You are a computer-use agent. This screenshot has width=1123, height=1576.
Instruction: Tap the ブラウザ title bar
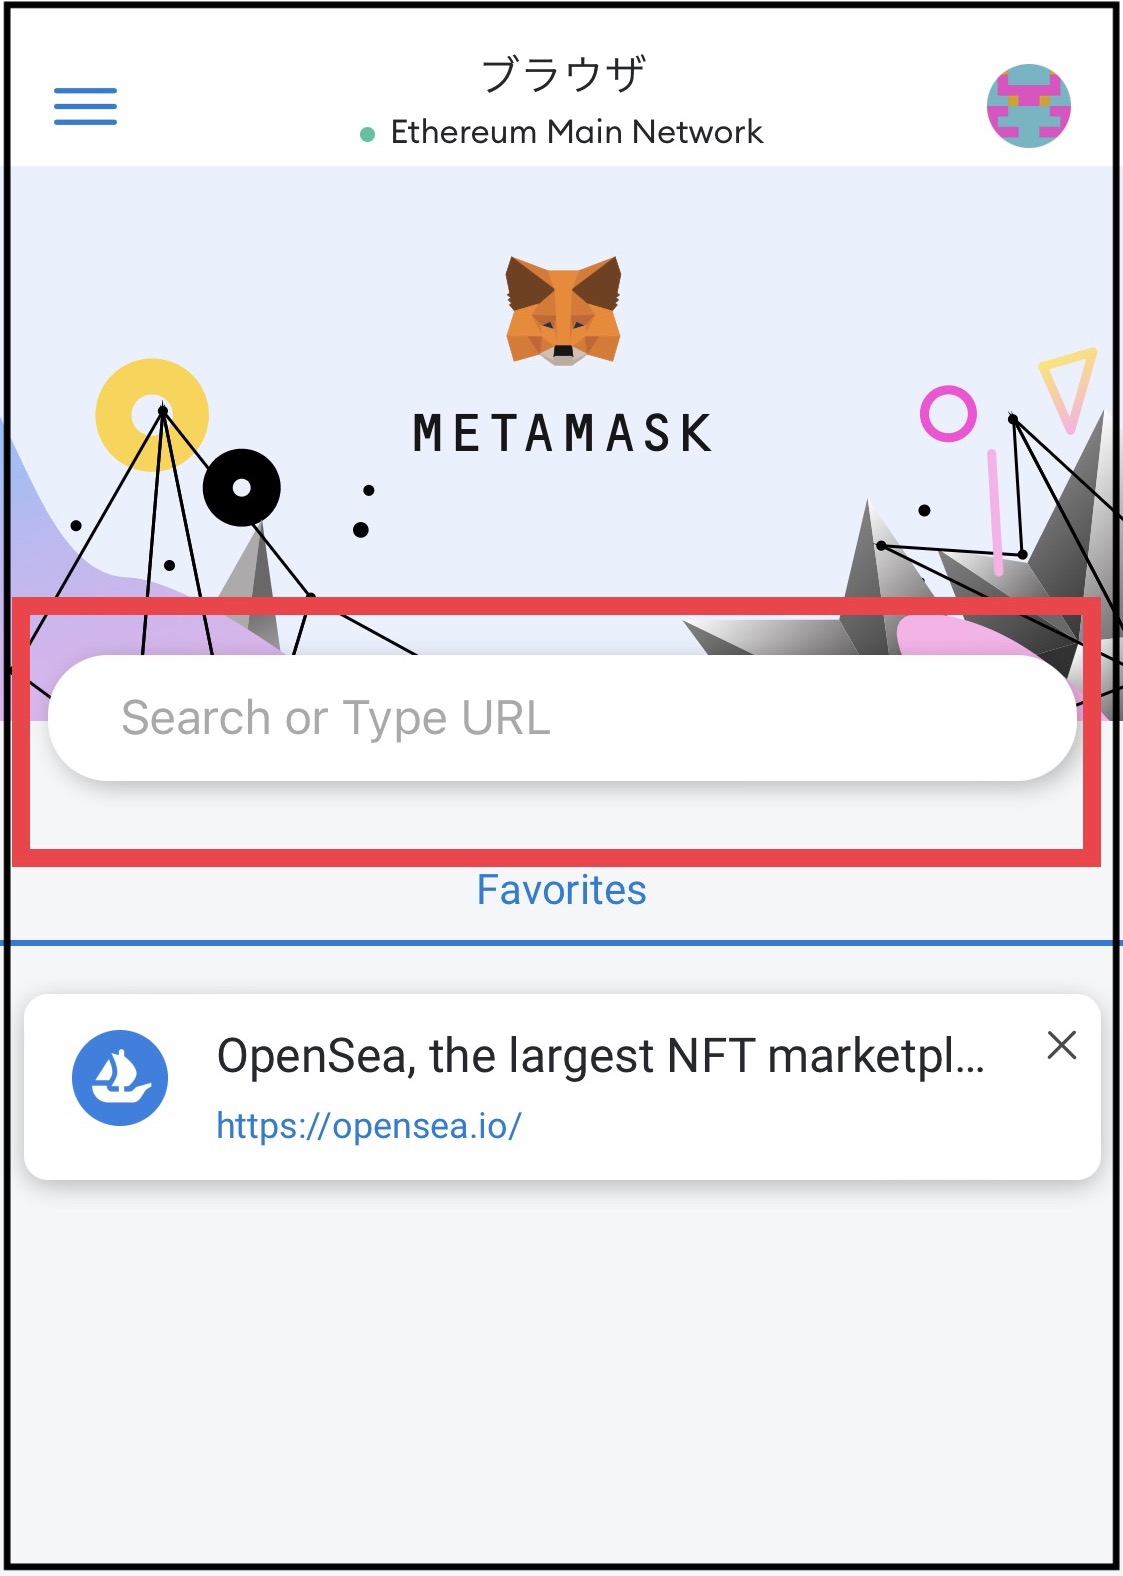561,72
